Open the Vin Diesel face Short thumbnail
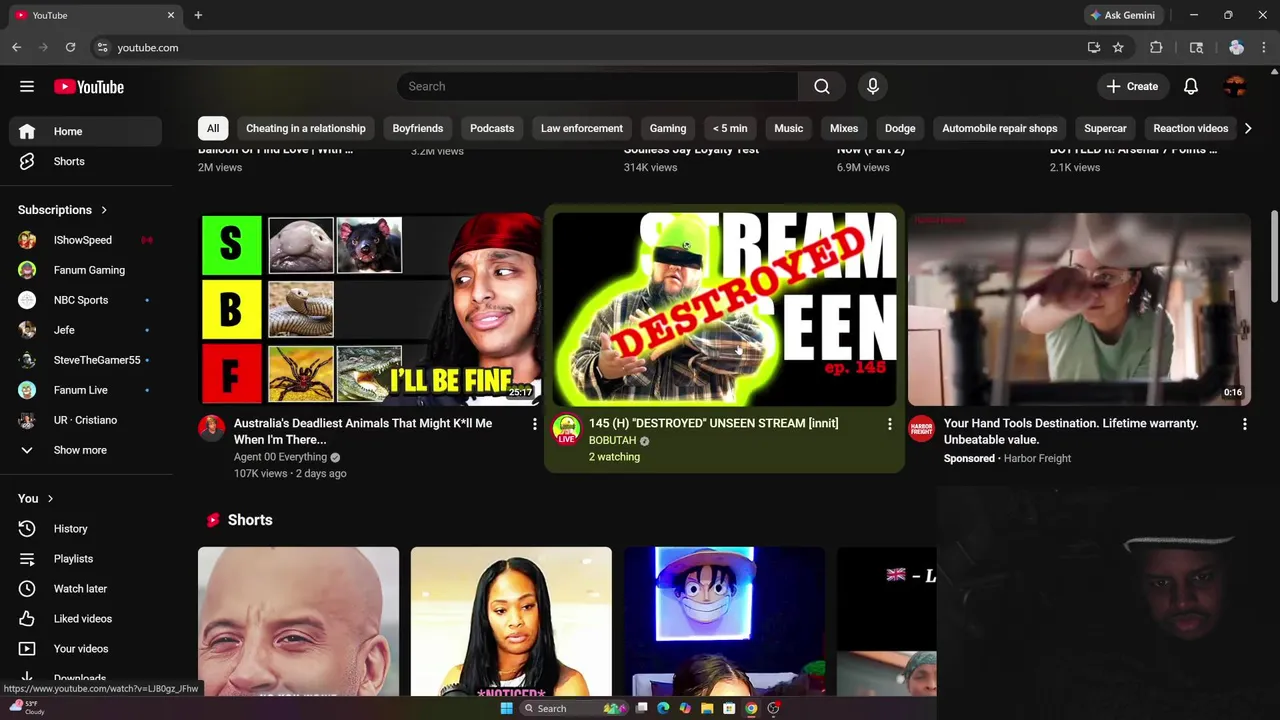This screenshot has height=720, width=1280. 298,621
